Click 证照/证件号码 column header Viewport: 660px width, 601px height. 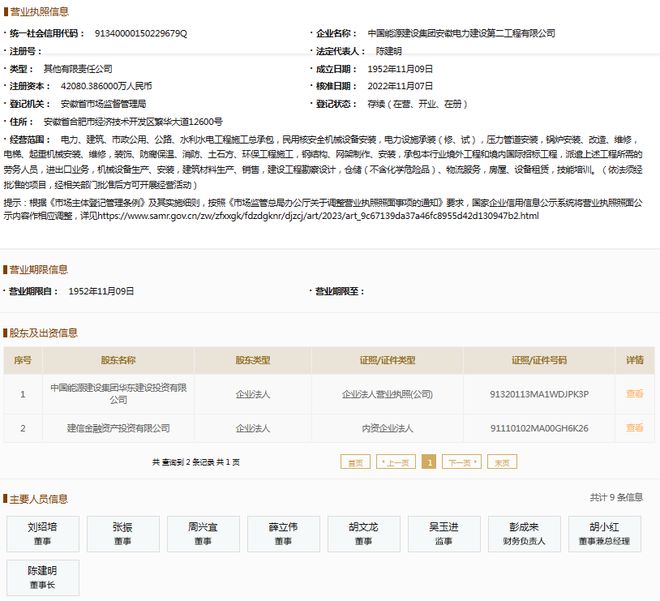coord(539,360)
